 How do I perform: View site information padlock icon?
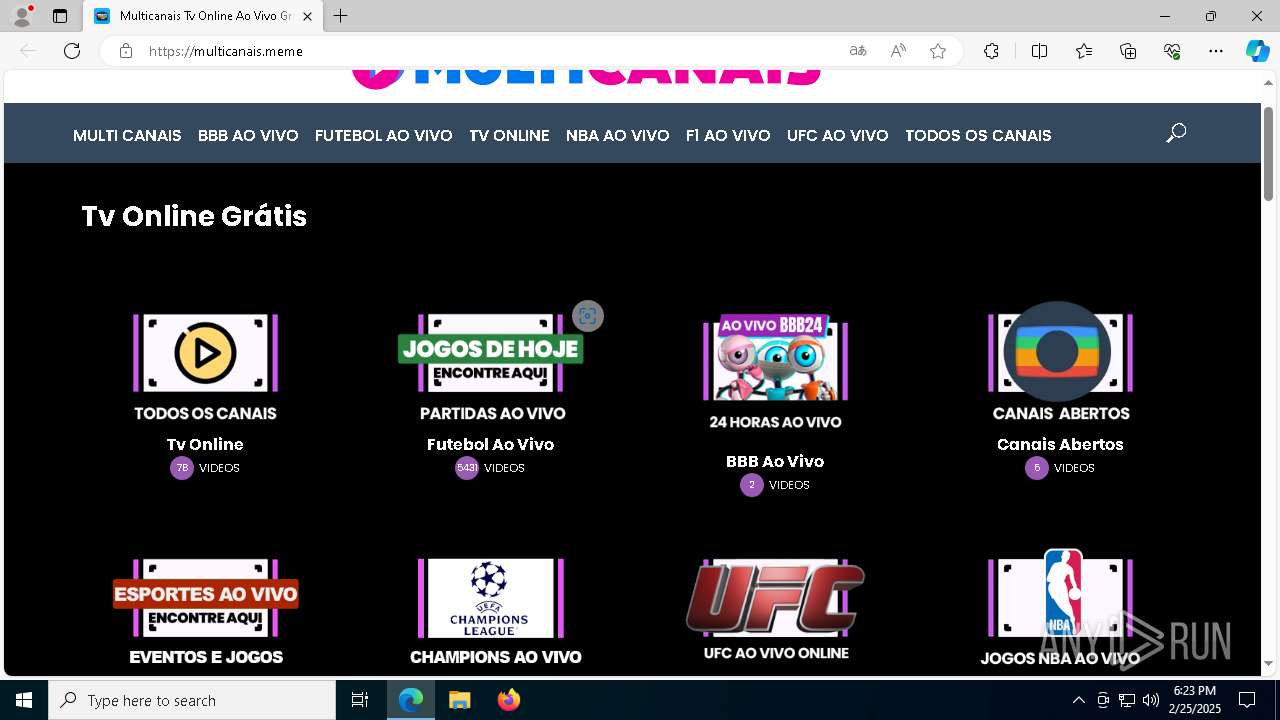[126, 51]
